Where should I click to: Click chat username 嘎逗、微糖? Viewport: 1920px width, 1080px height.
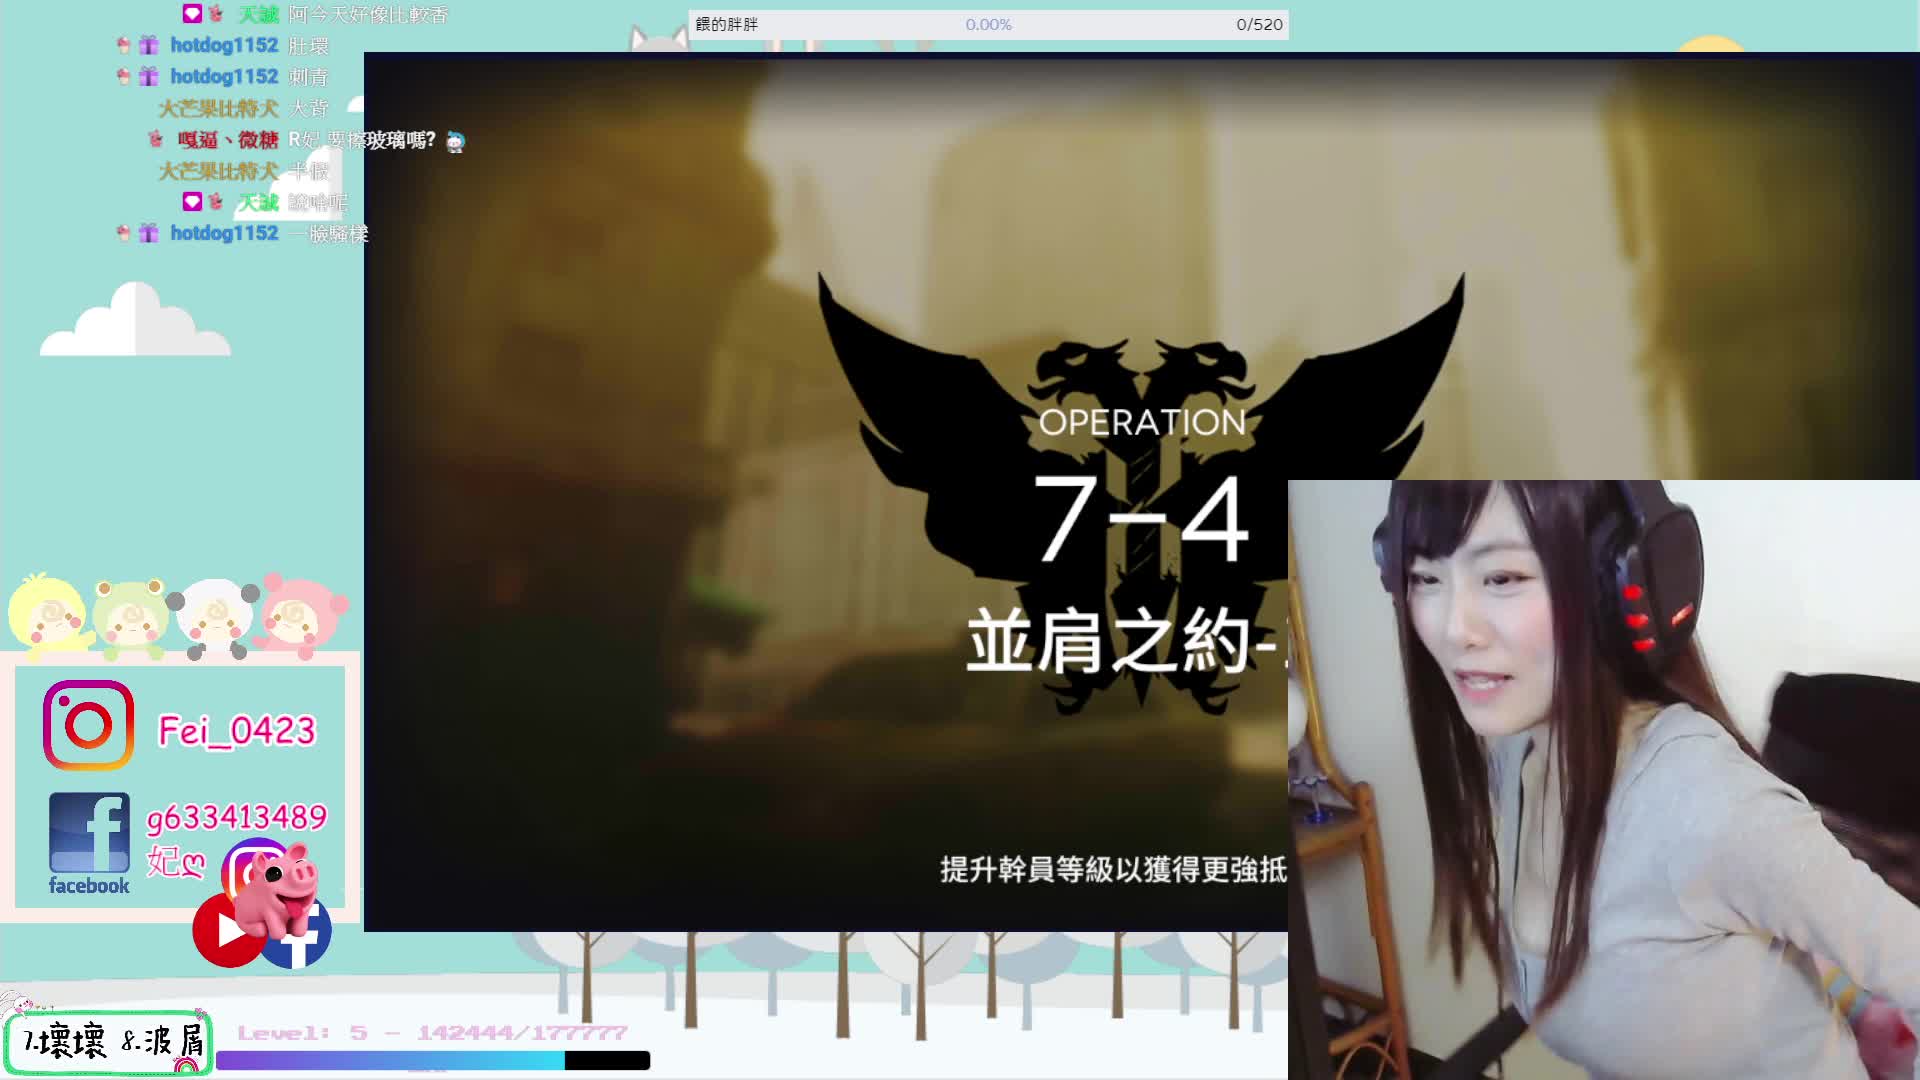pyautogui.click(x=227, y=140)
